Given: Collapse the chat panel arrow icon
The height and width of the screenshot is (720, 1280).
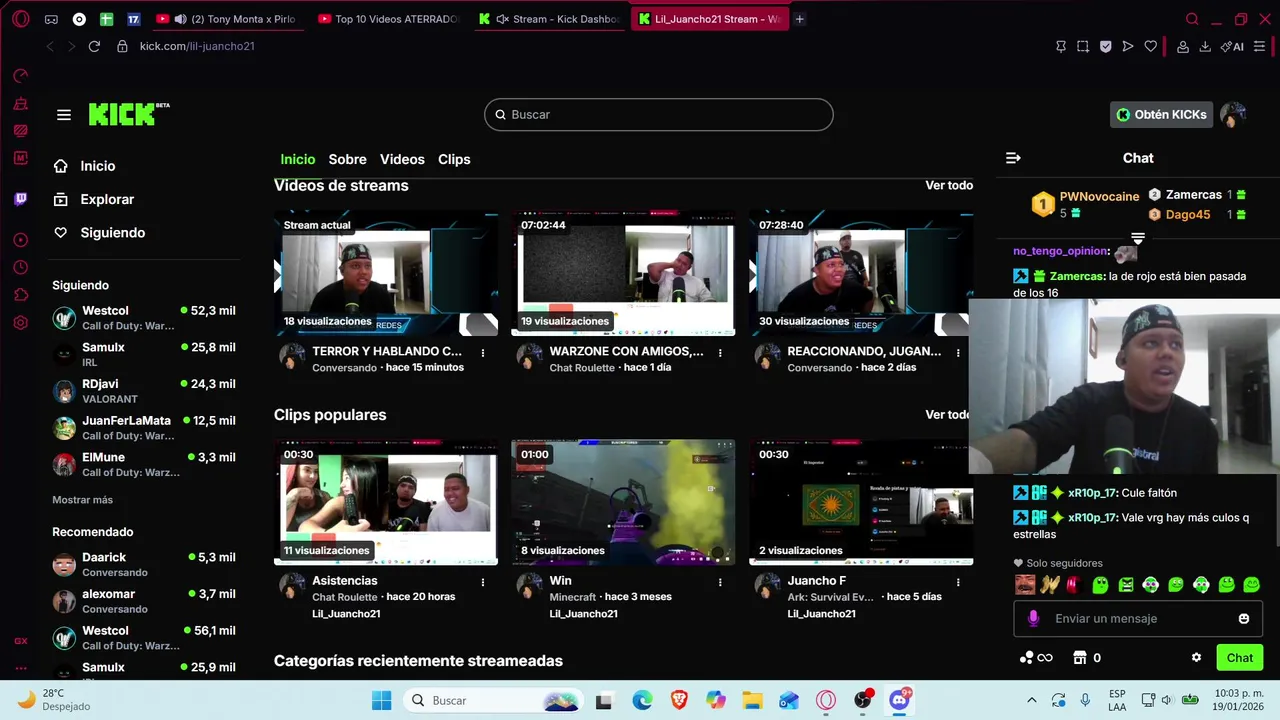Looking at the screenshot, I should [x=1013, y=158].
